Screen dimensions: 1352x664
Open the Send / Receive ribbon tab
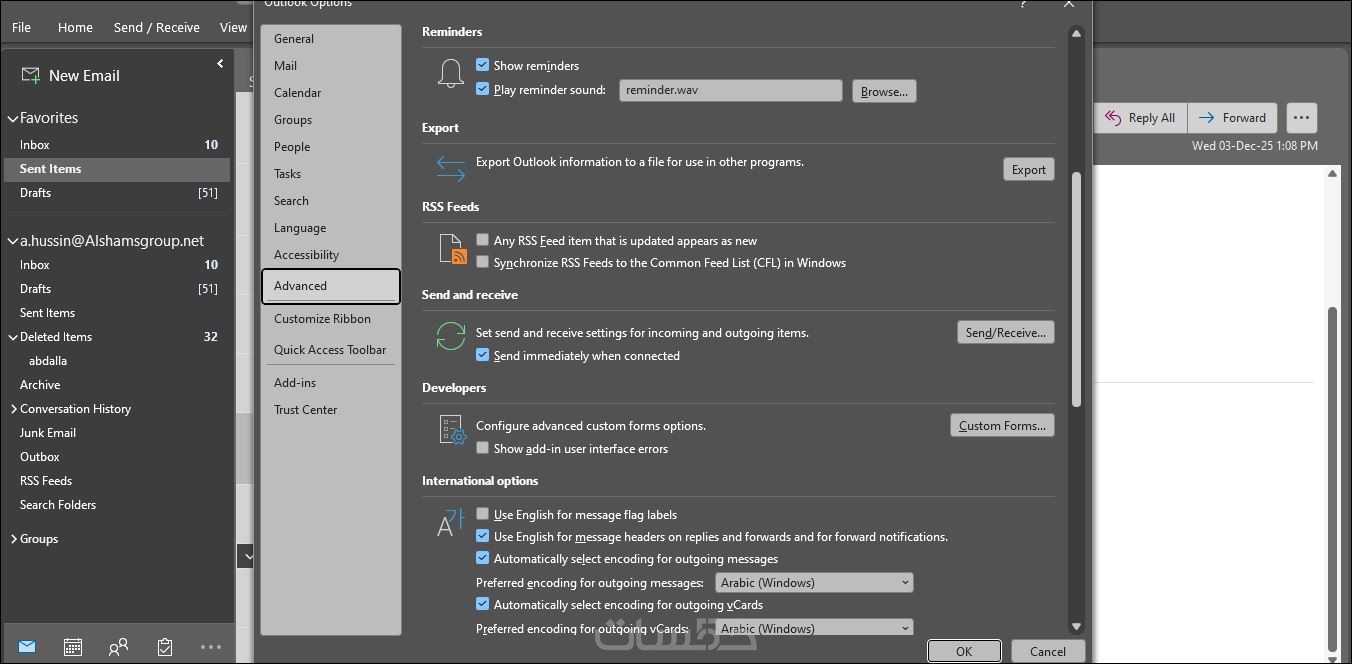(157, 27)
